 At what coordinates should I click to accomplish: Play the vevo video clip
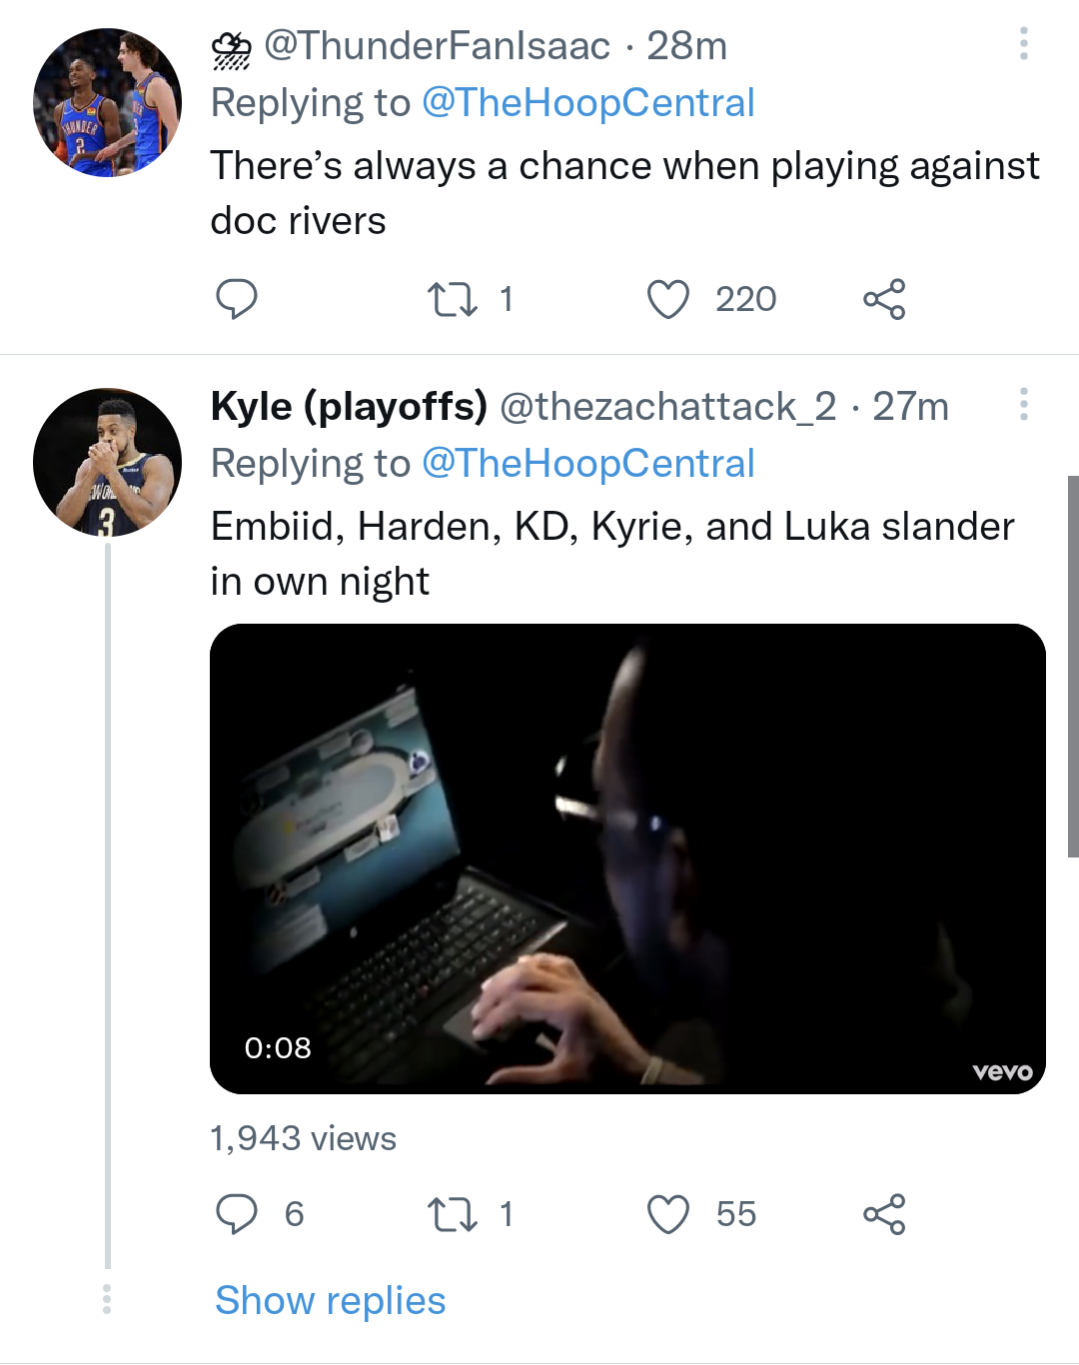coord(627,858)
